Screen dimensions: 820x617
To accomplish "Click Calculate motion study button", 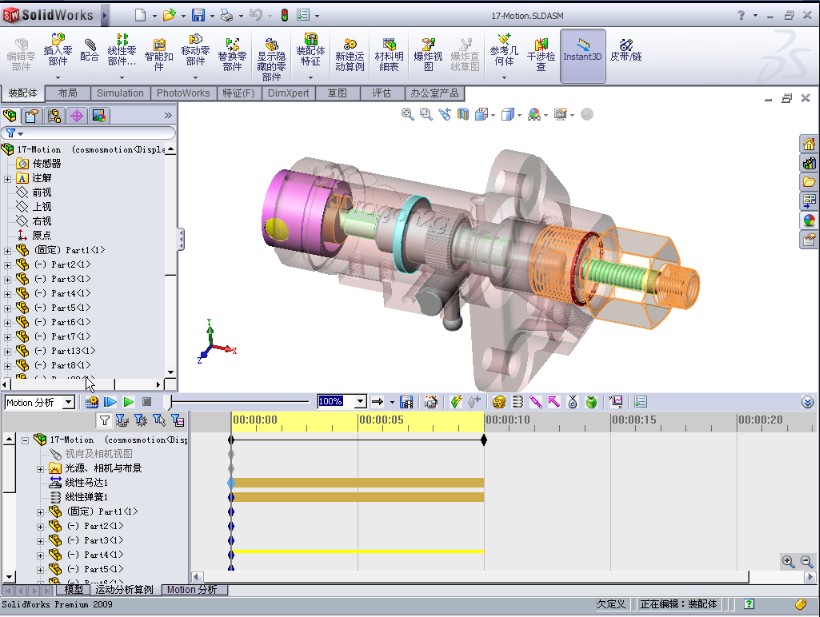I will pyautogui.click(x=92, y=402).
